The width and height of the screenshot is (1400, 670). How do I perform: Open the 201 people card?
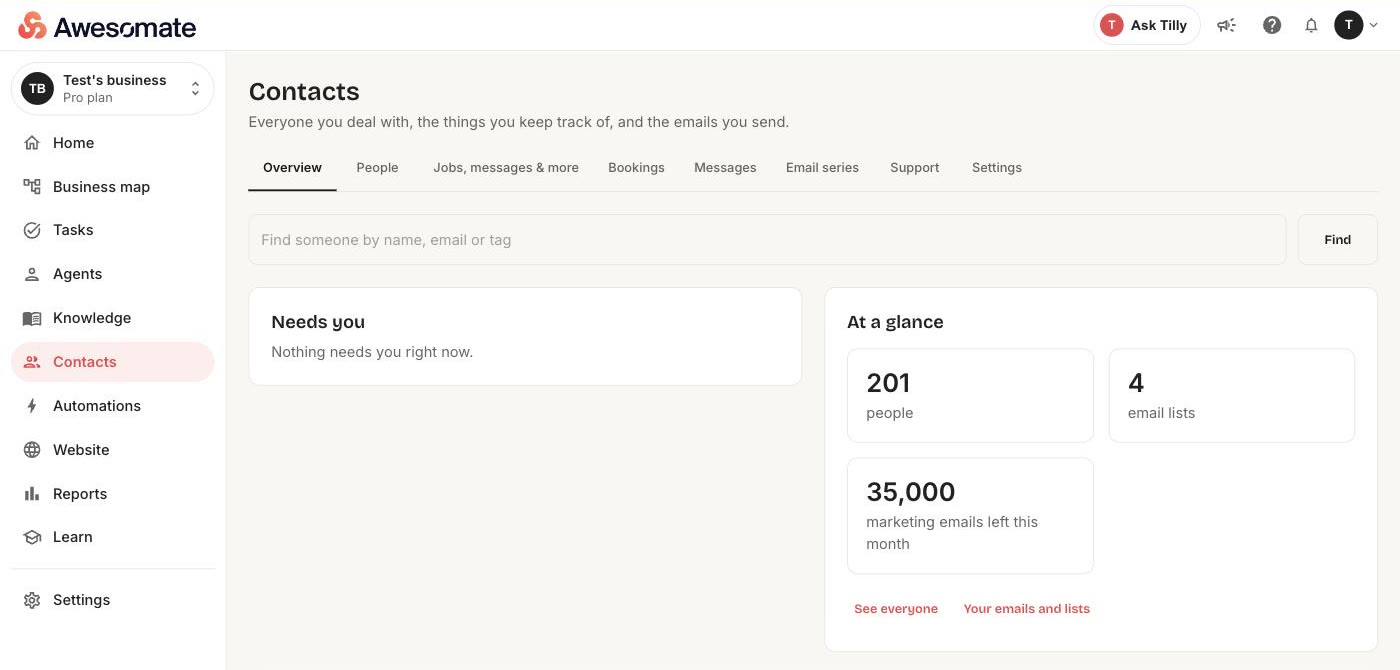[970, 395]
